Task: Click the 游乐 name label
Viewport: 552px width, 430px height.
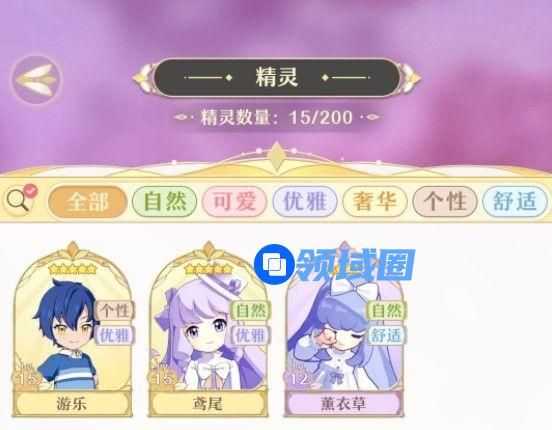Action: (x=72, y=404)
